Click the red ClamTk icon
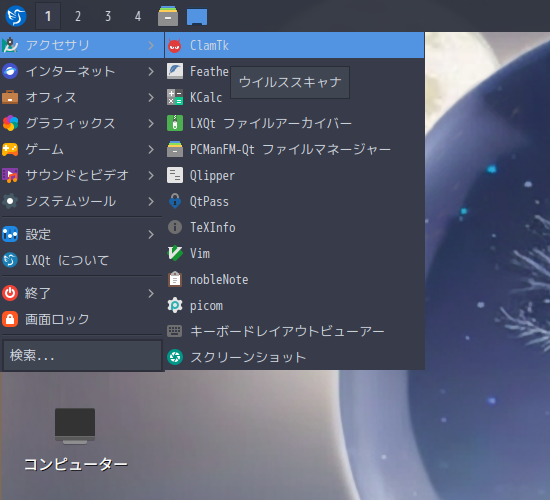The height and width of the screenshot is (500, 550). click(175, 45)
